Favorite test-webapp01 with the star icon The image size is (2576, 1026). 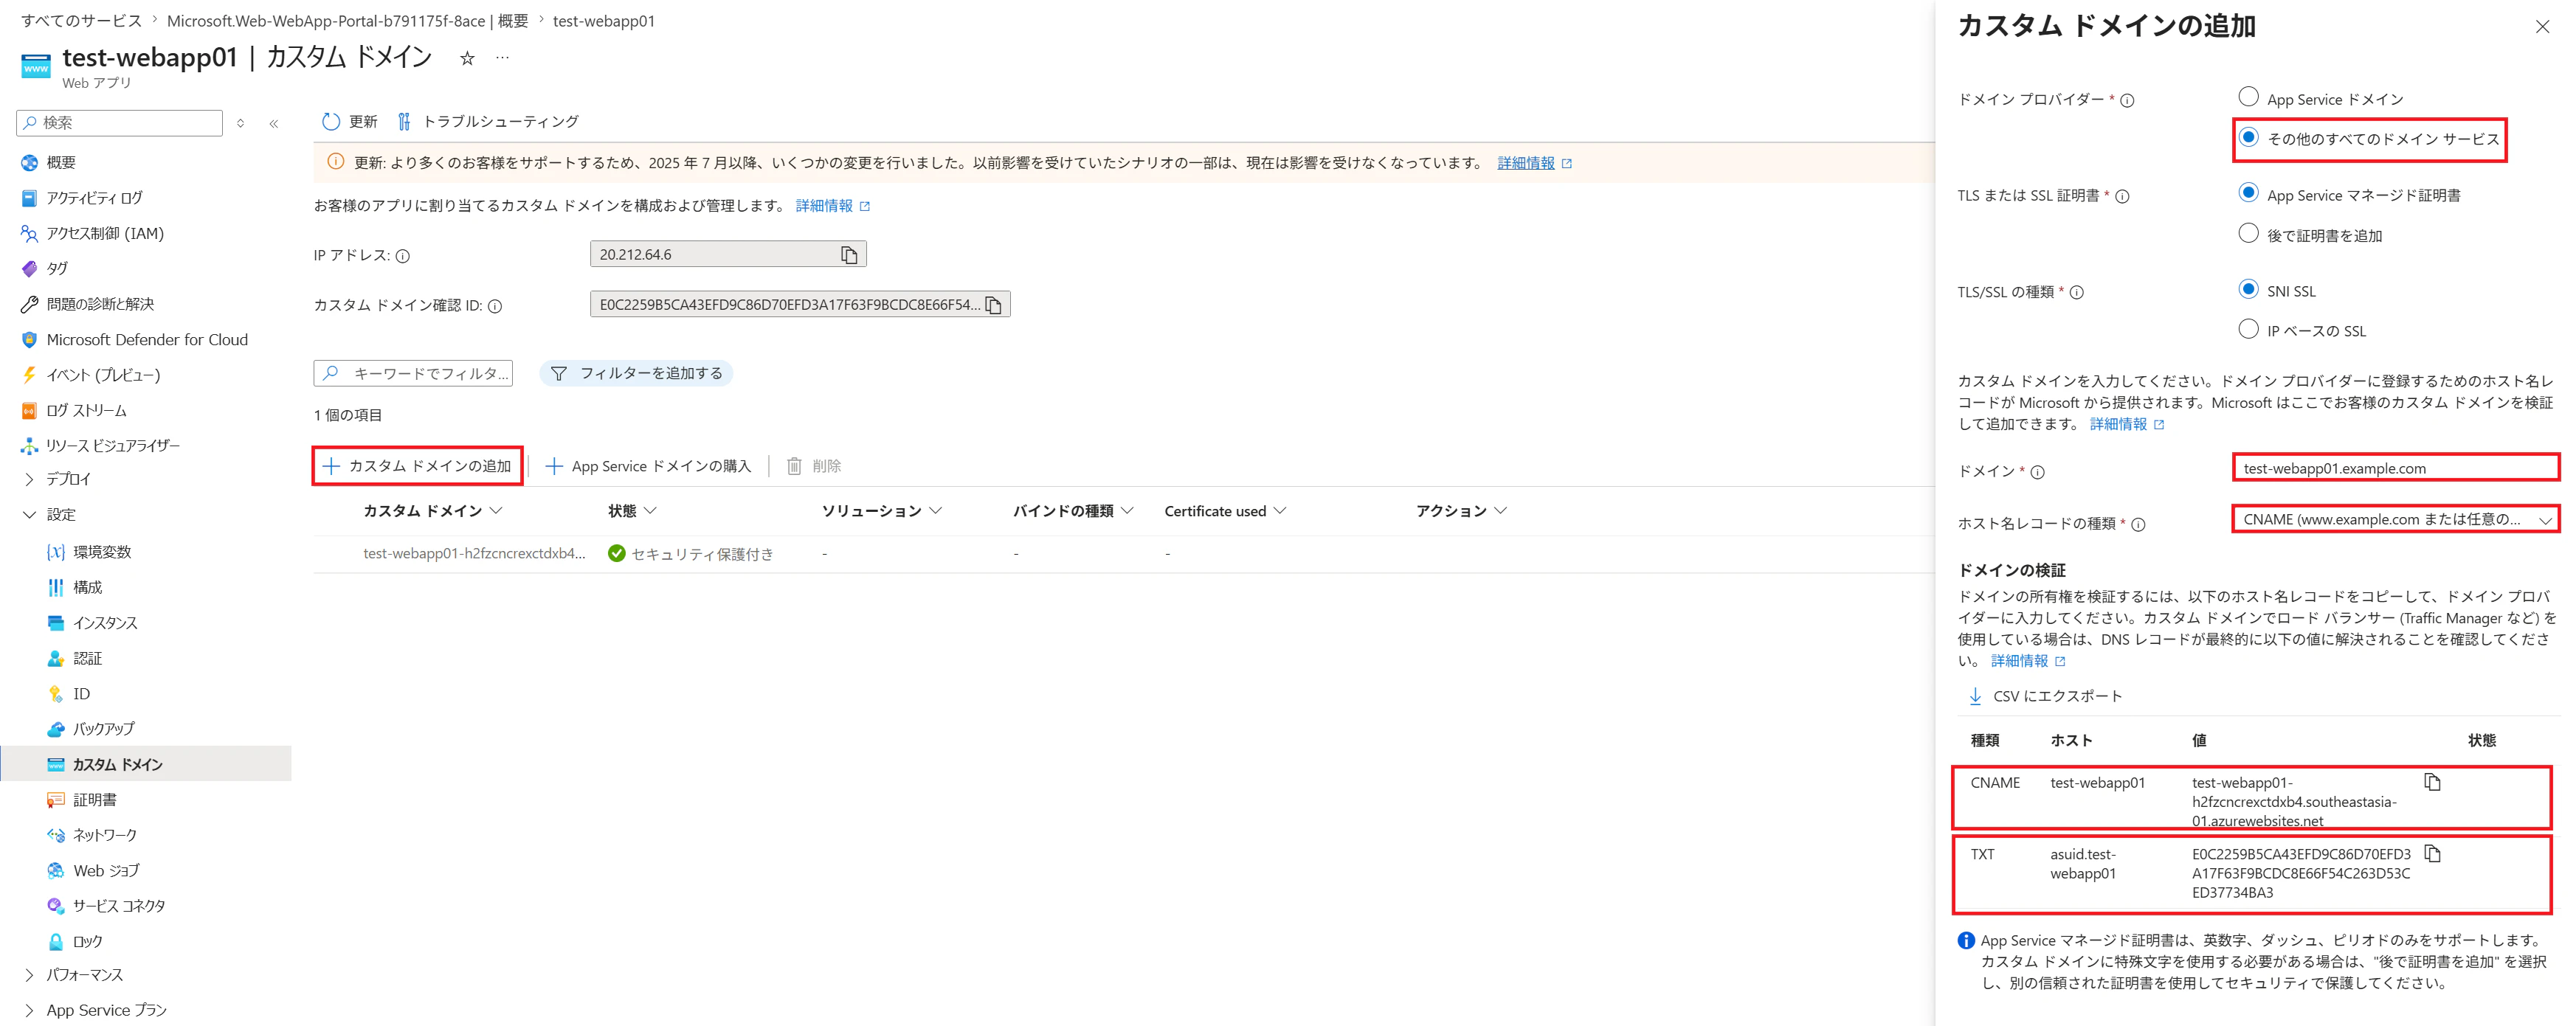467,59
